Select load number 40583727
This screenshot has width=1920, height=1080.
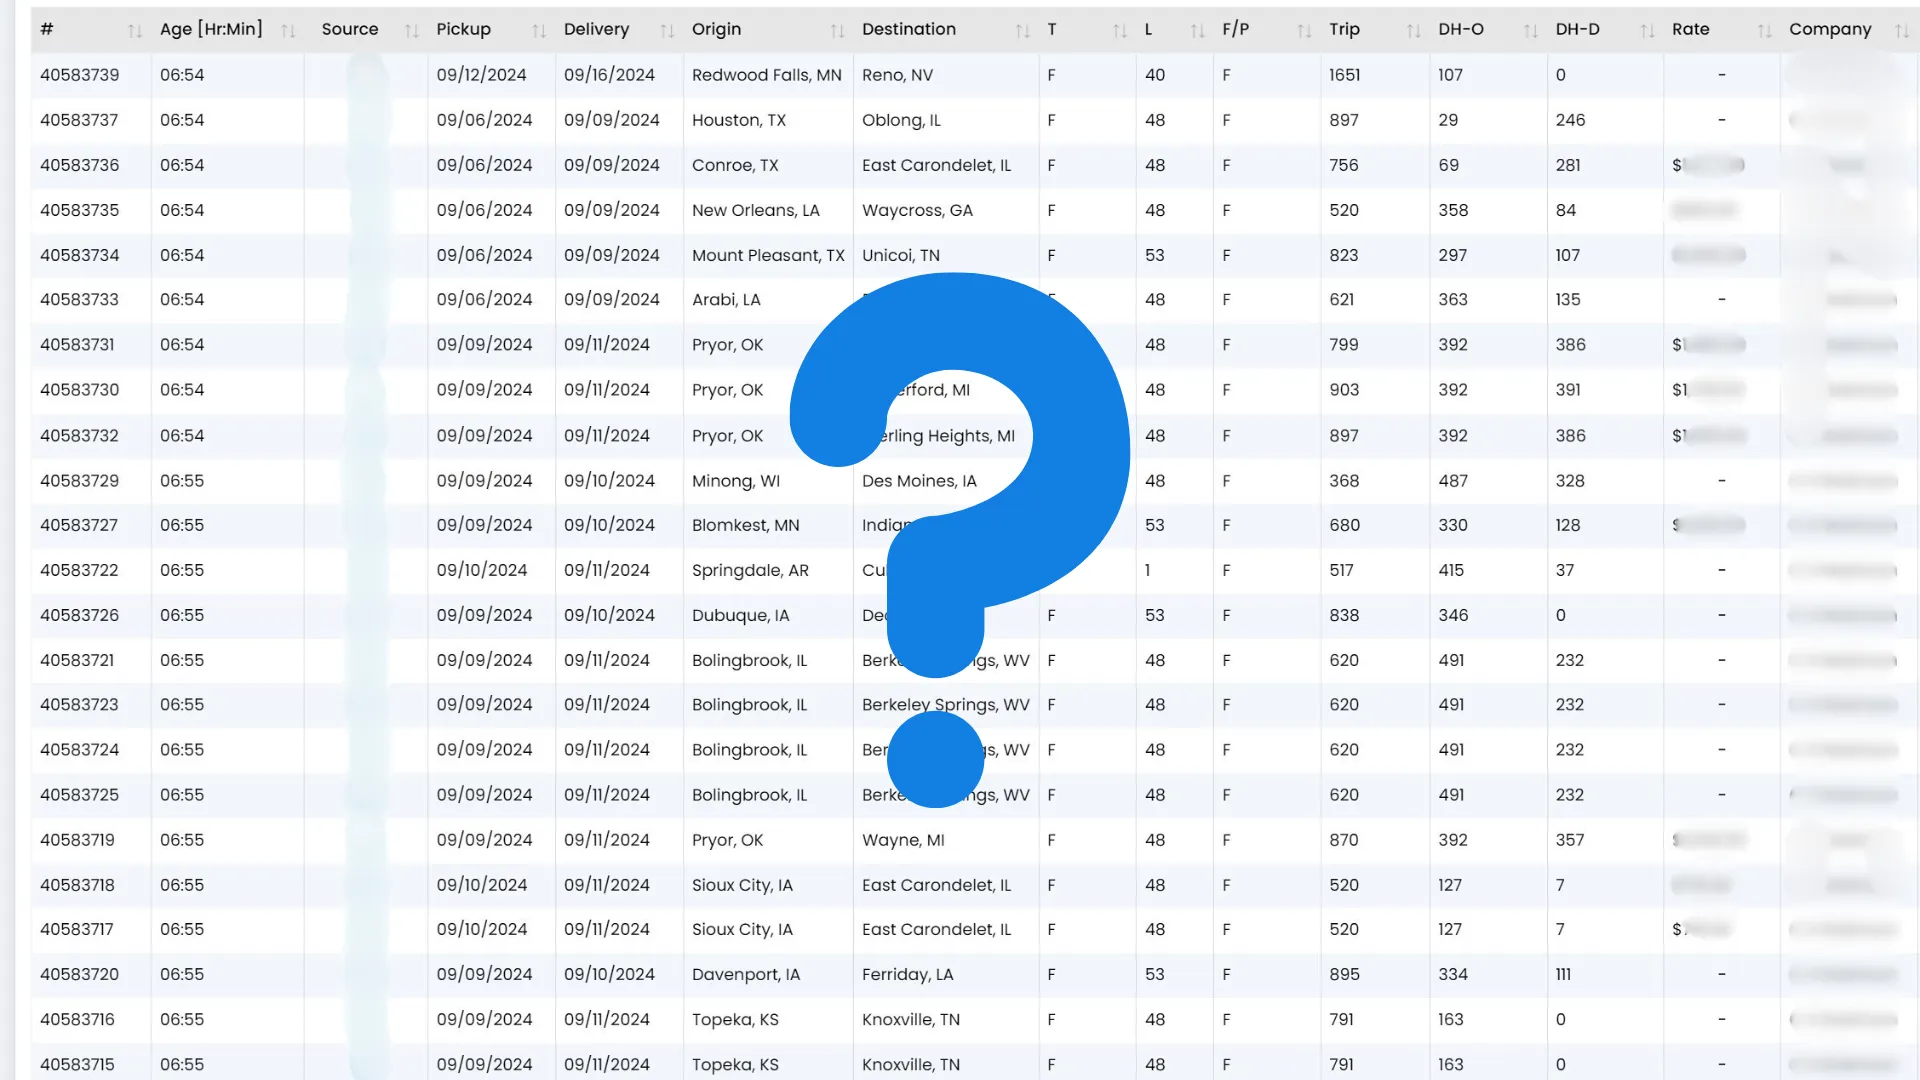(x=79, y=525)
